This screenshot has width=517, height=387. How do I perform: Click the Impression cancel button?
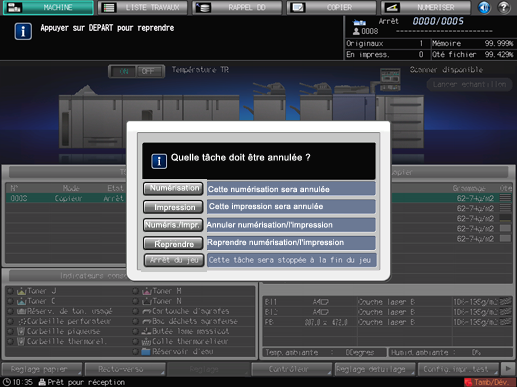click(x=173, y=207)
